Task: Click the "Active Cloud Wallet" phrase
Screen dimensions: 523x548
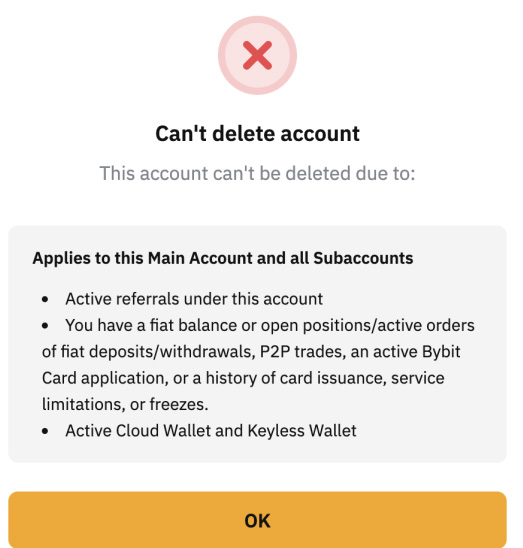Action: (x=138, y=431)
